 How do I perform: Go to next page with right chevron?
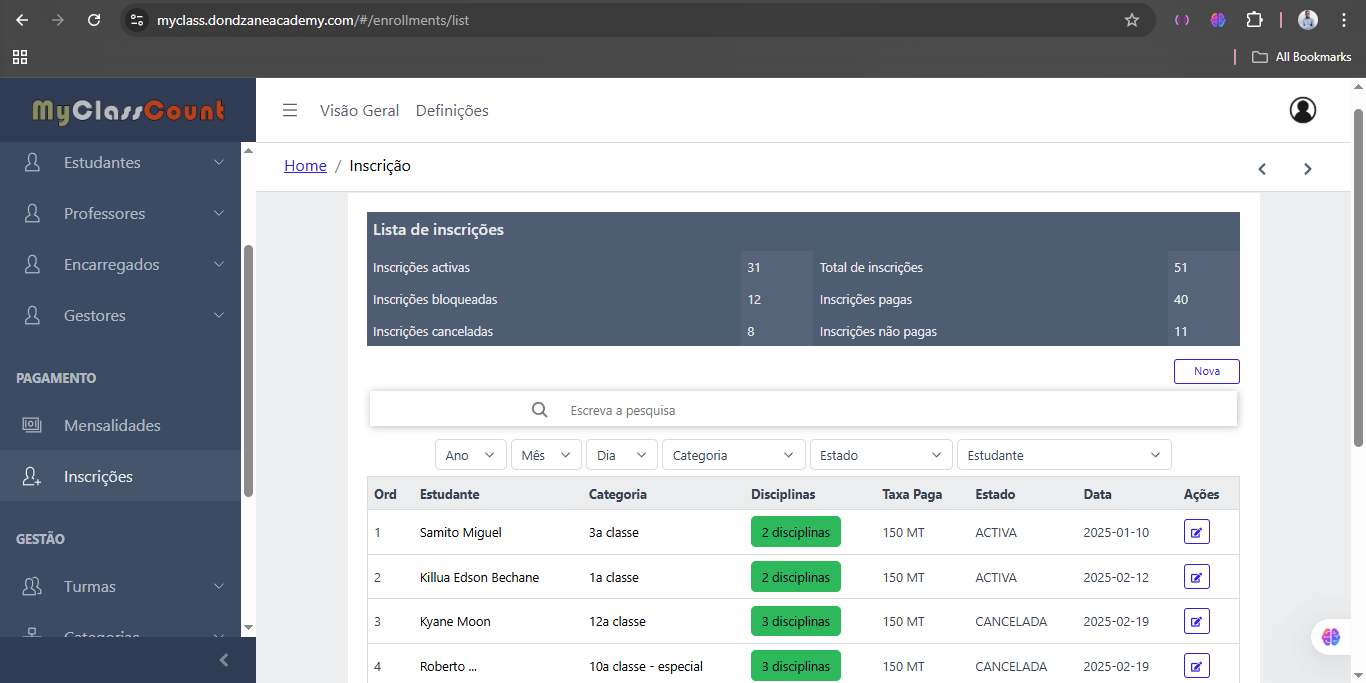coord(1307,169)
